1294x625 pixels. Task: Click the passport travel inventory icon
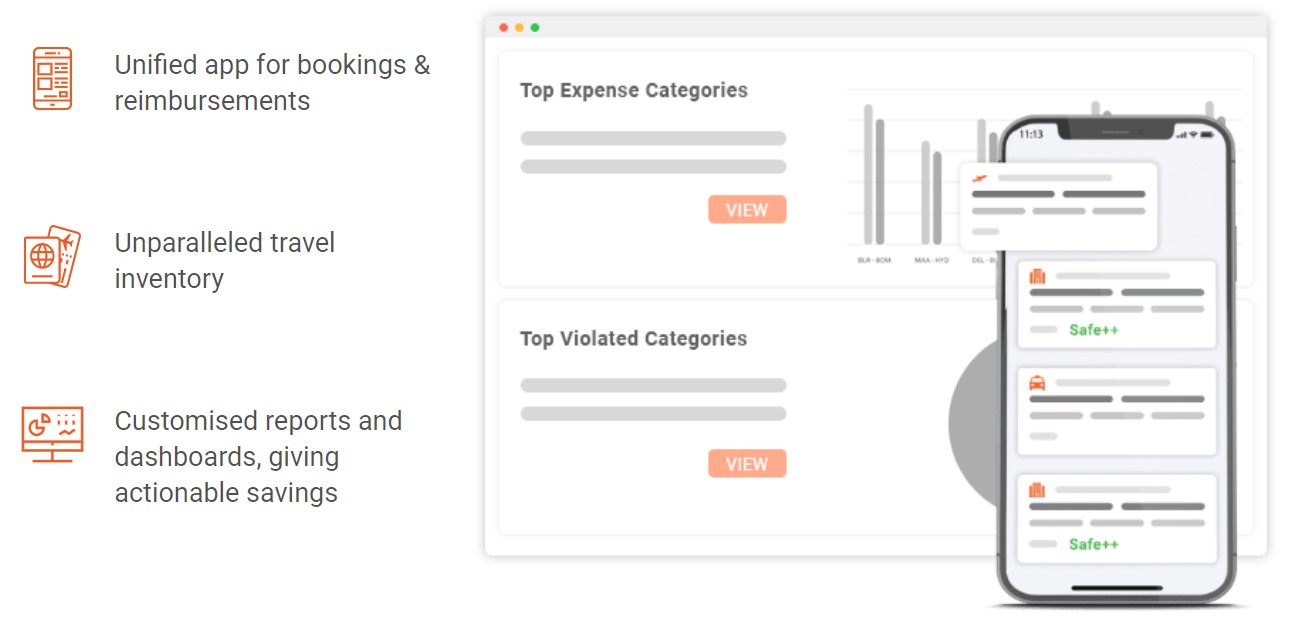(52, 257)
